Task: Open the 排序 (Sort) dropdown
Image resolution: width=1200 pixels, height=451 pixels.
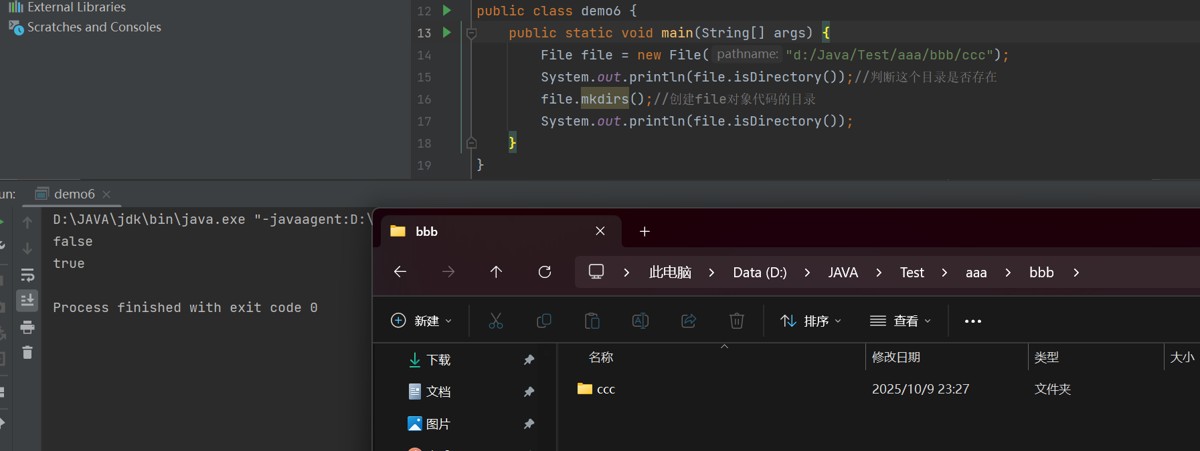Action: [x=811, y=321]
